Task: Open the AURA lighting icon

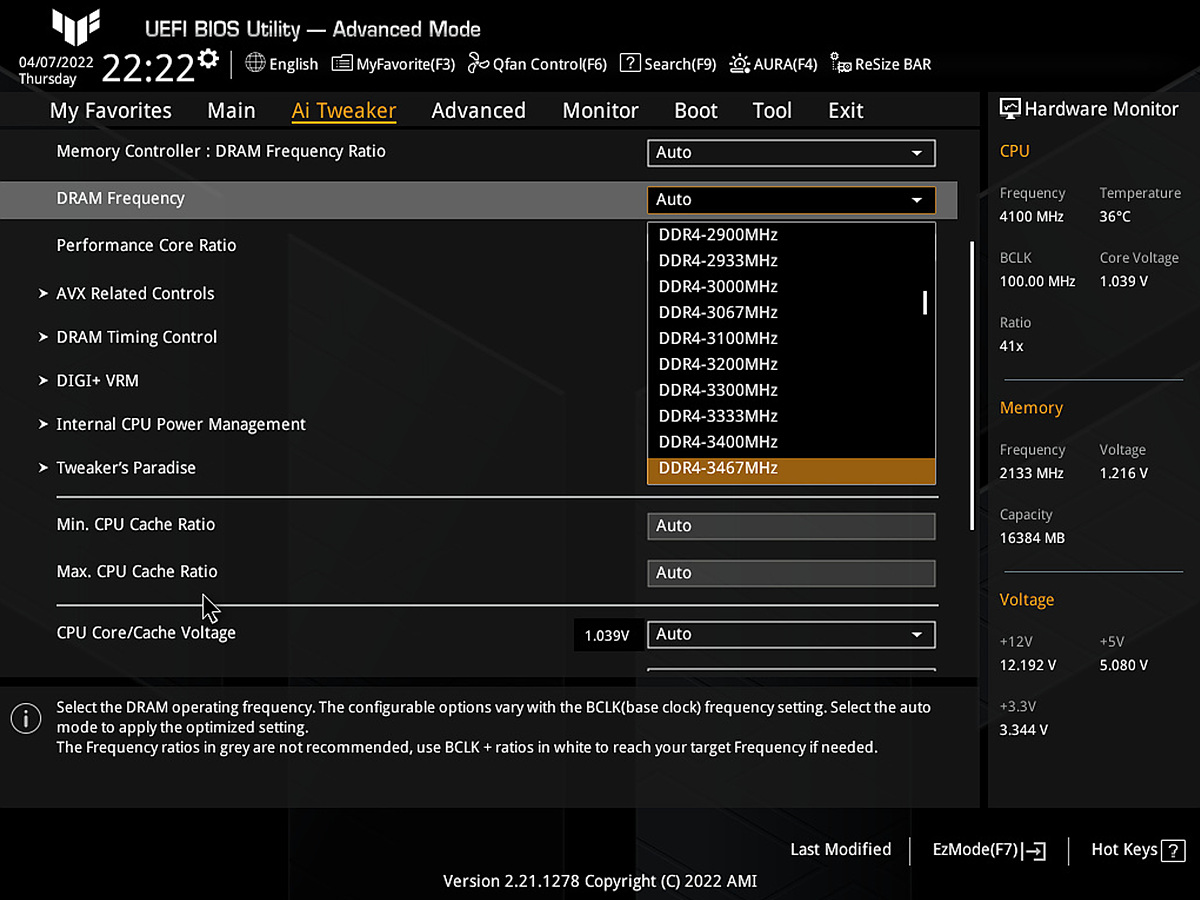Action: point(740,63)
